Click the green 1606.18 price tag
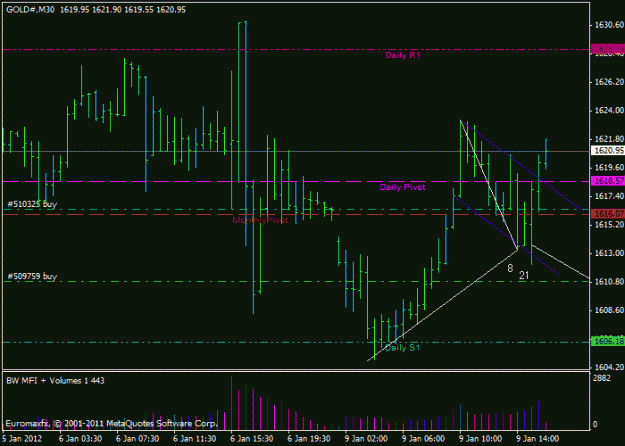The image size is (625, 446). click(x=607, y=342)
